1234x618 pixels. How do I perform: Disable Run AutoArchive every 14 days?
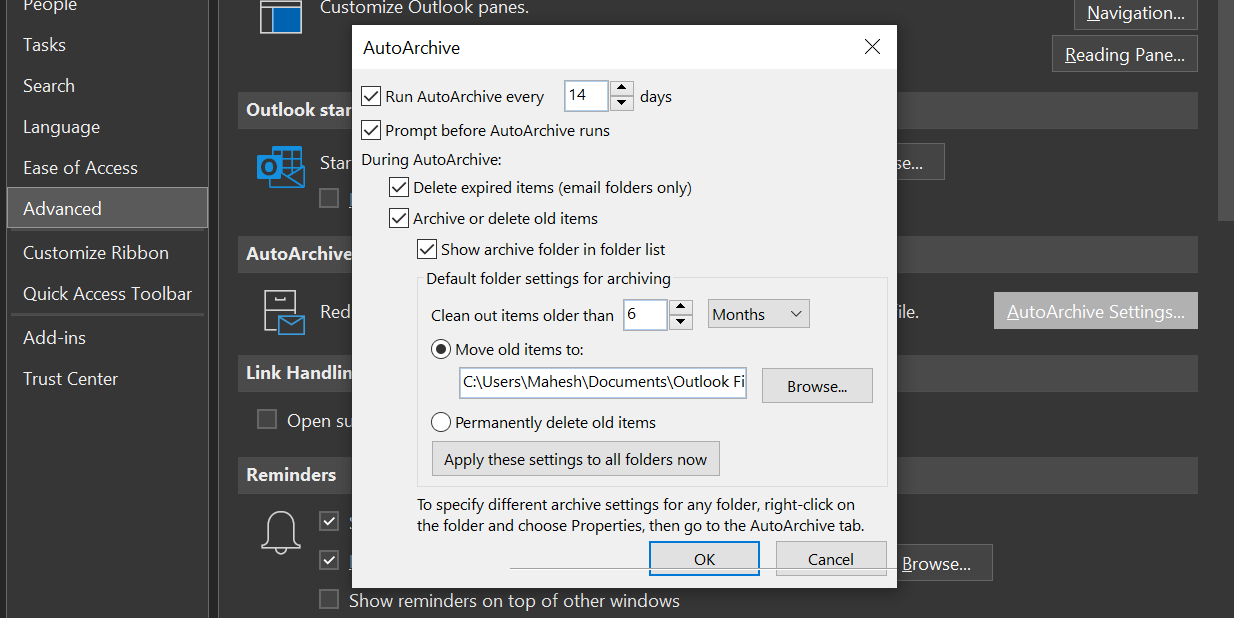pos(371,96)
